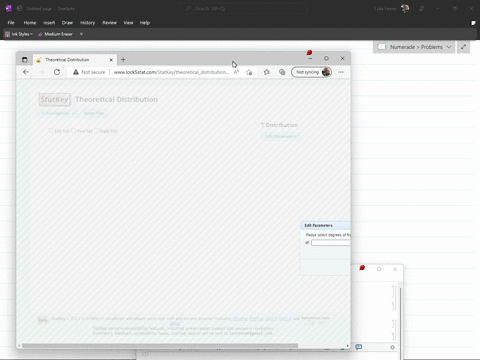Open the Firefox link in the footer
This screenshot has width=480, height=360.
pos(256,318)
